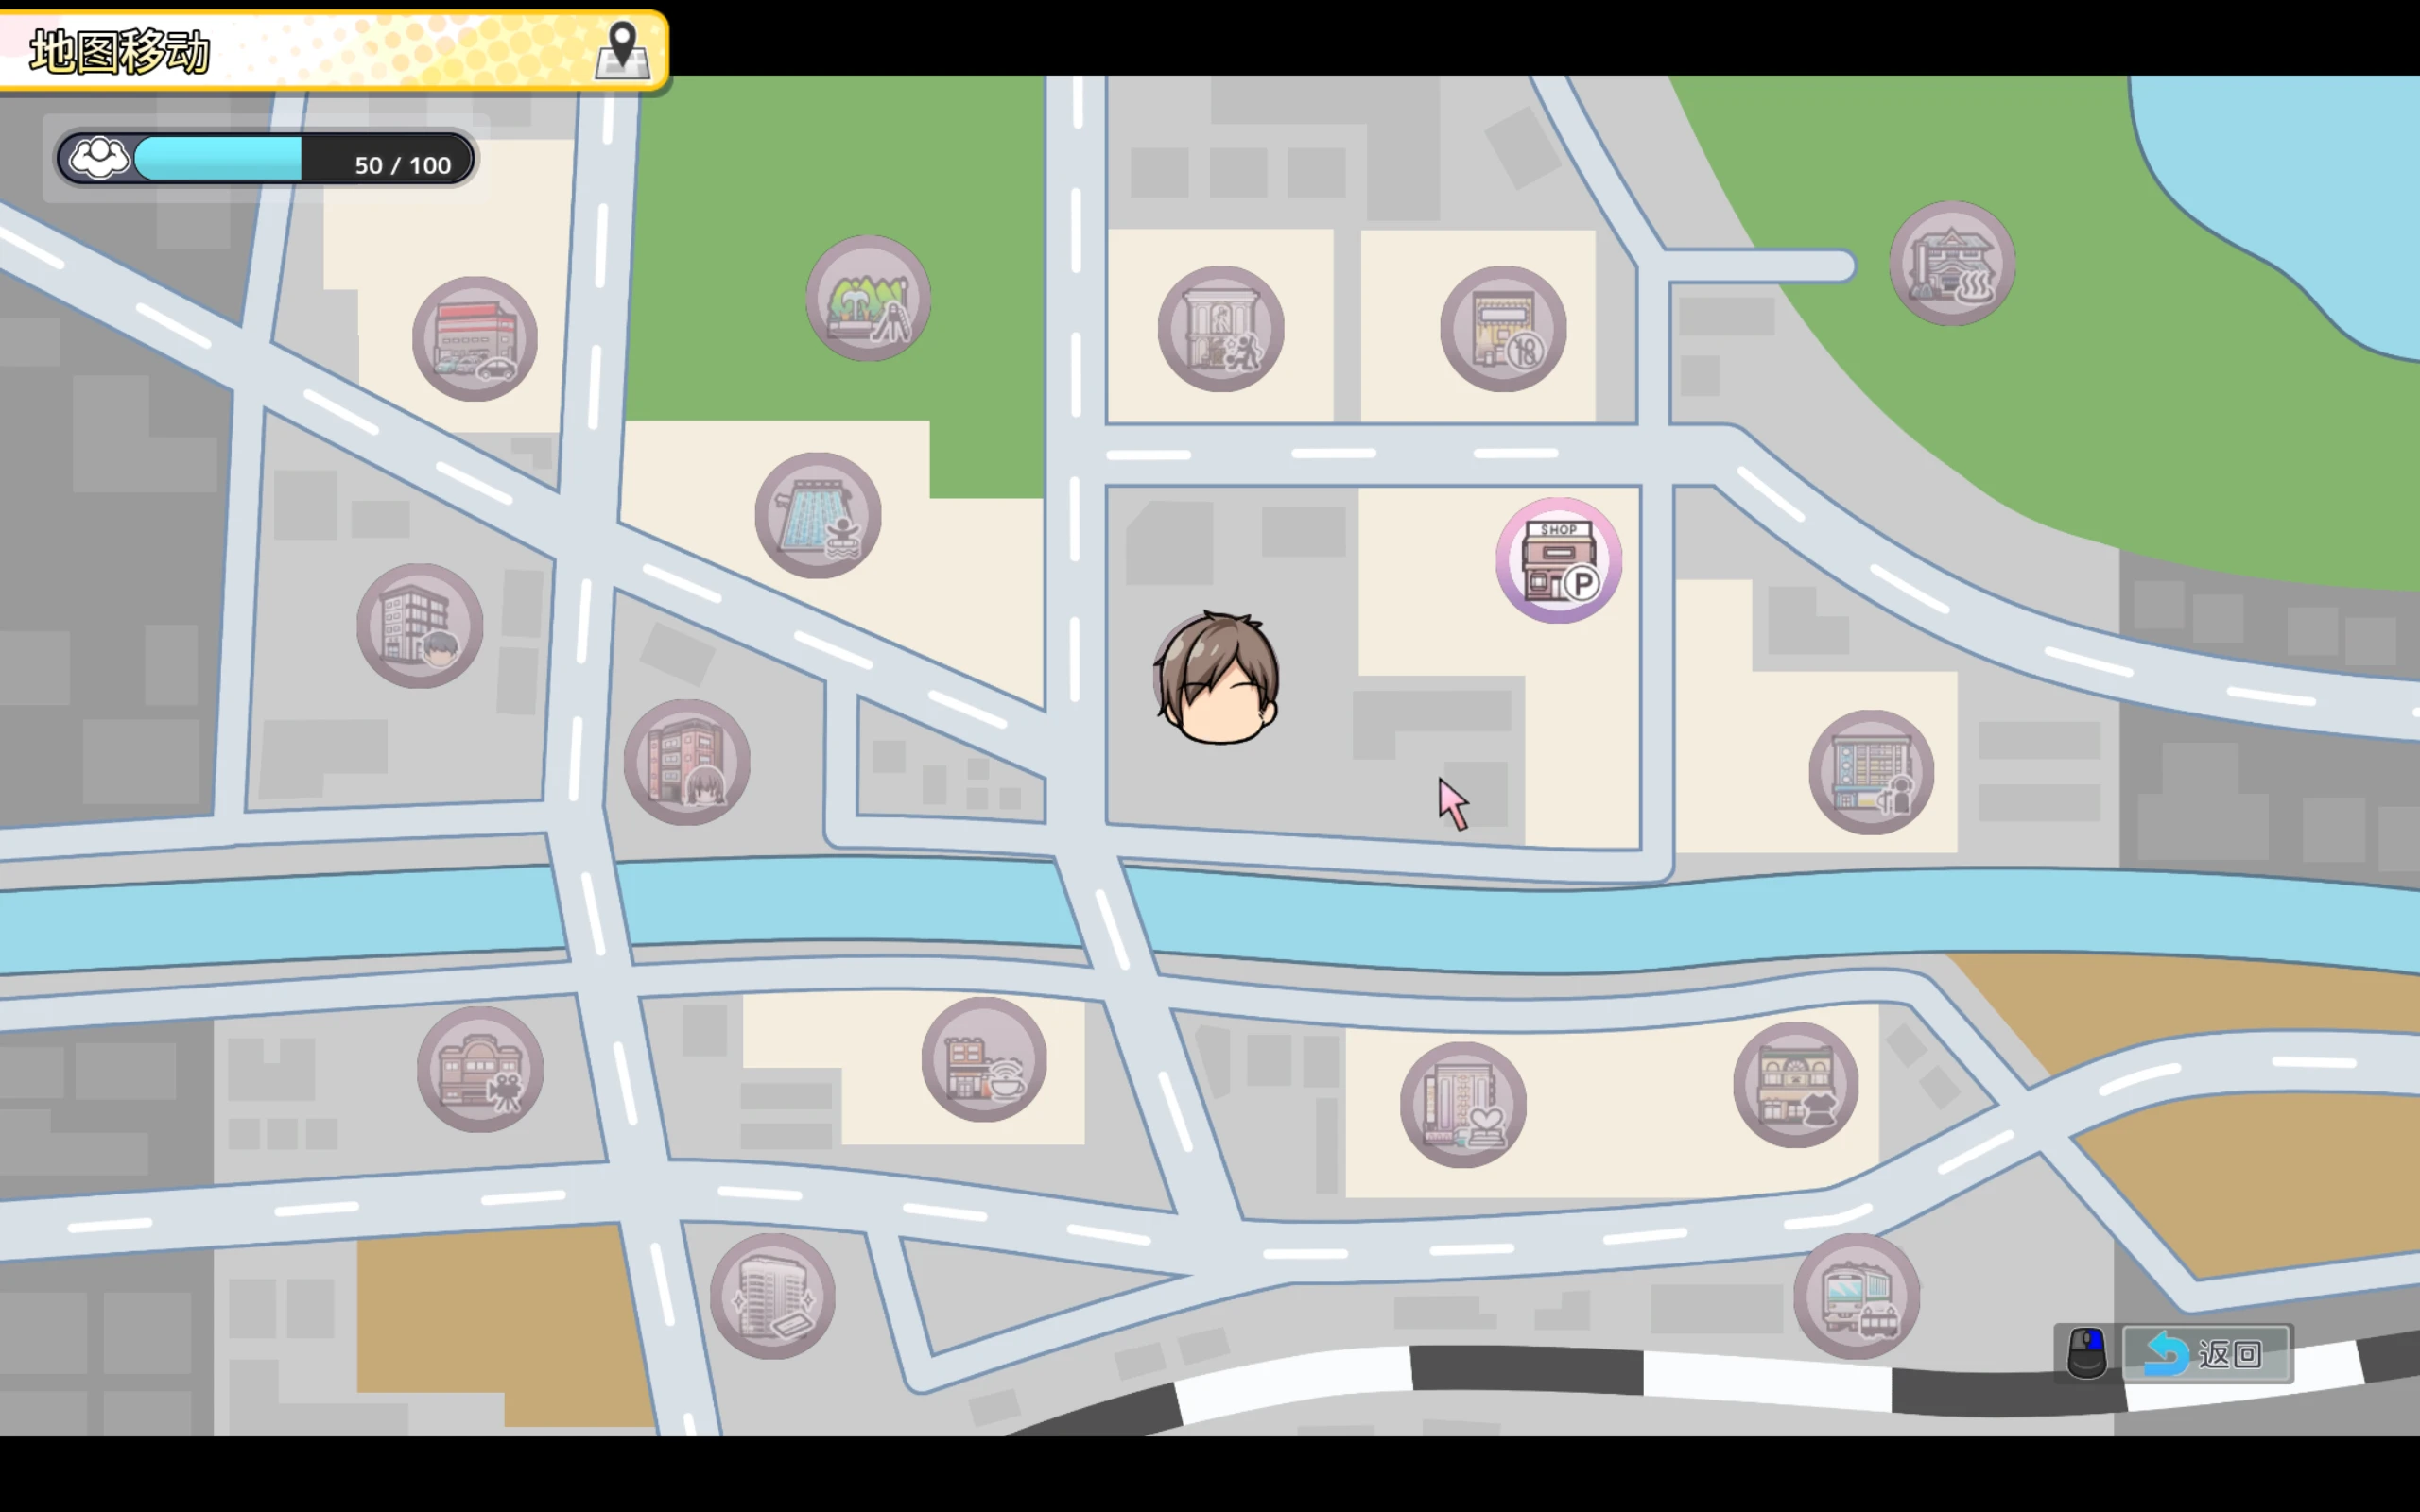Click the mouse right-click hint icon
Viewport: 2420px width, 1512px height.
pos(2087,1353)
